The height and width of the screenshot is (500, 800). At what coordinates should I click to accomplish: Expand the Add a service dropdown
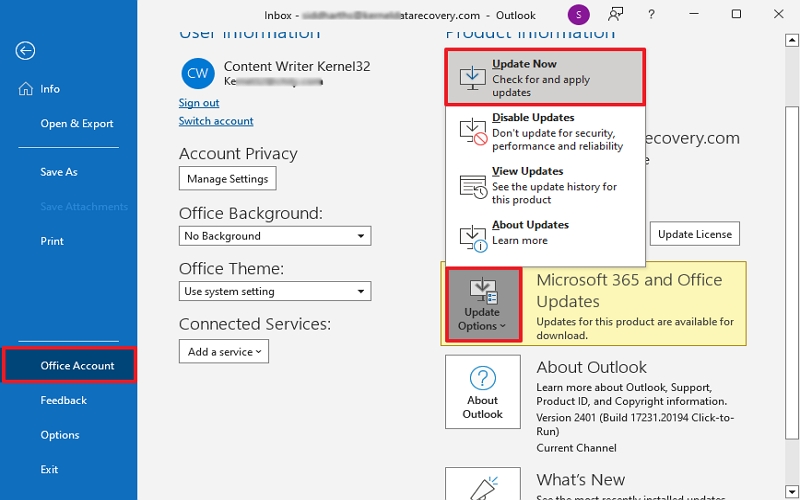coord(224,351)
